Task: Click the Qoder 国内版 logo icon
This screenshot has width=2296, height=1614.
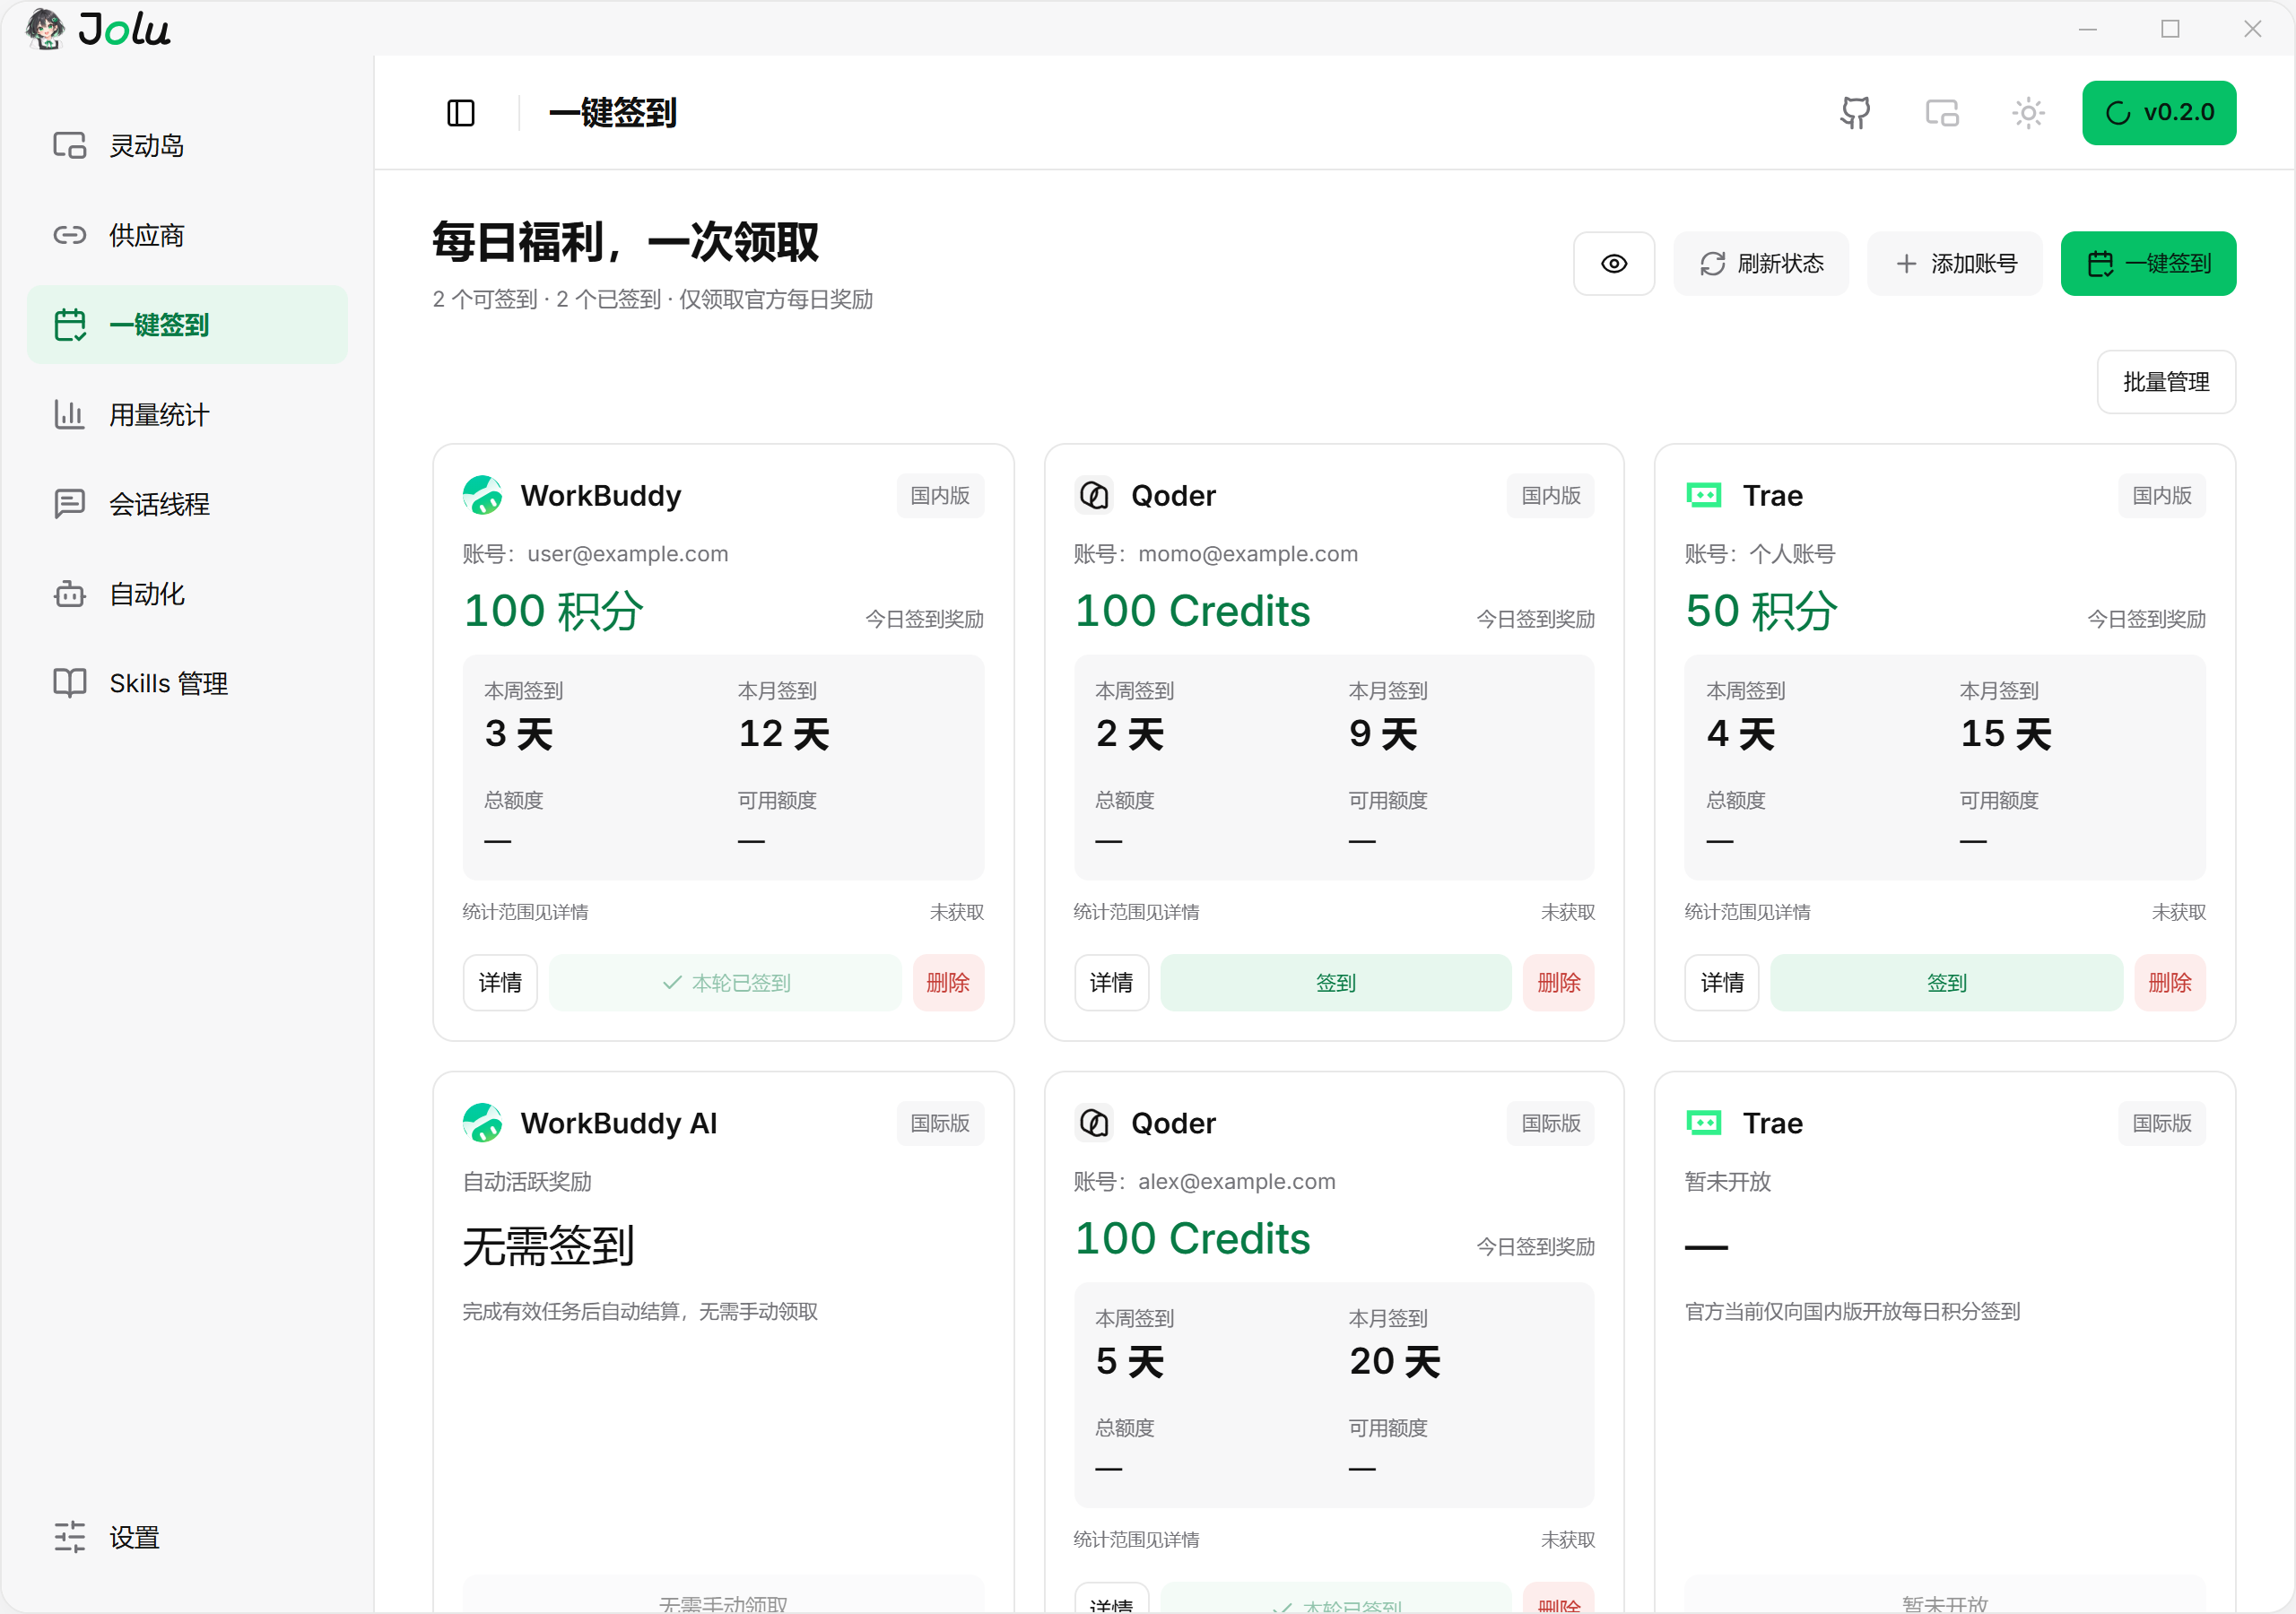Action: [x=1094, y=496]
